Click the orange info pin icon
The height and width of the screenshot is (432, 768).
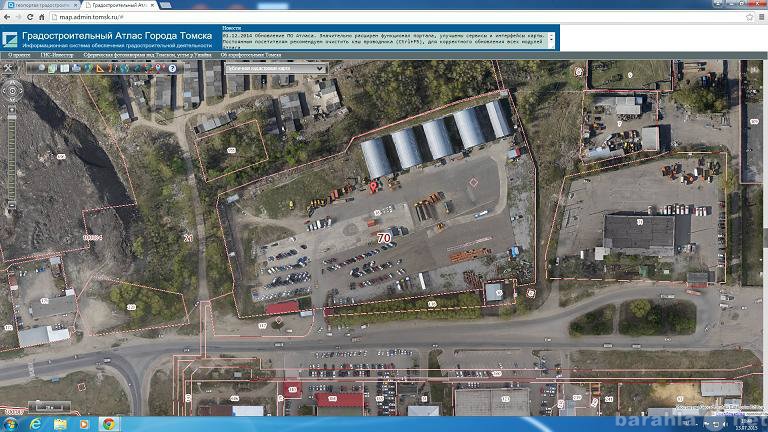(111, 68)
